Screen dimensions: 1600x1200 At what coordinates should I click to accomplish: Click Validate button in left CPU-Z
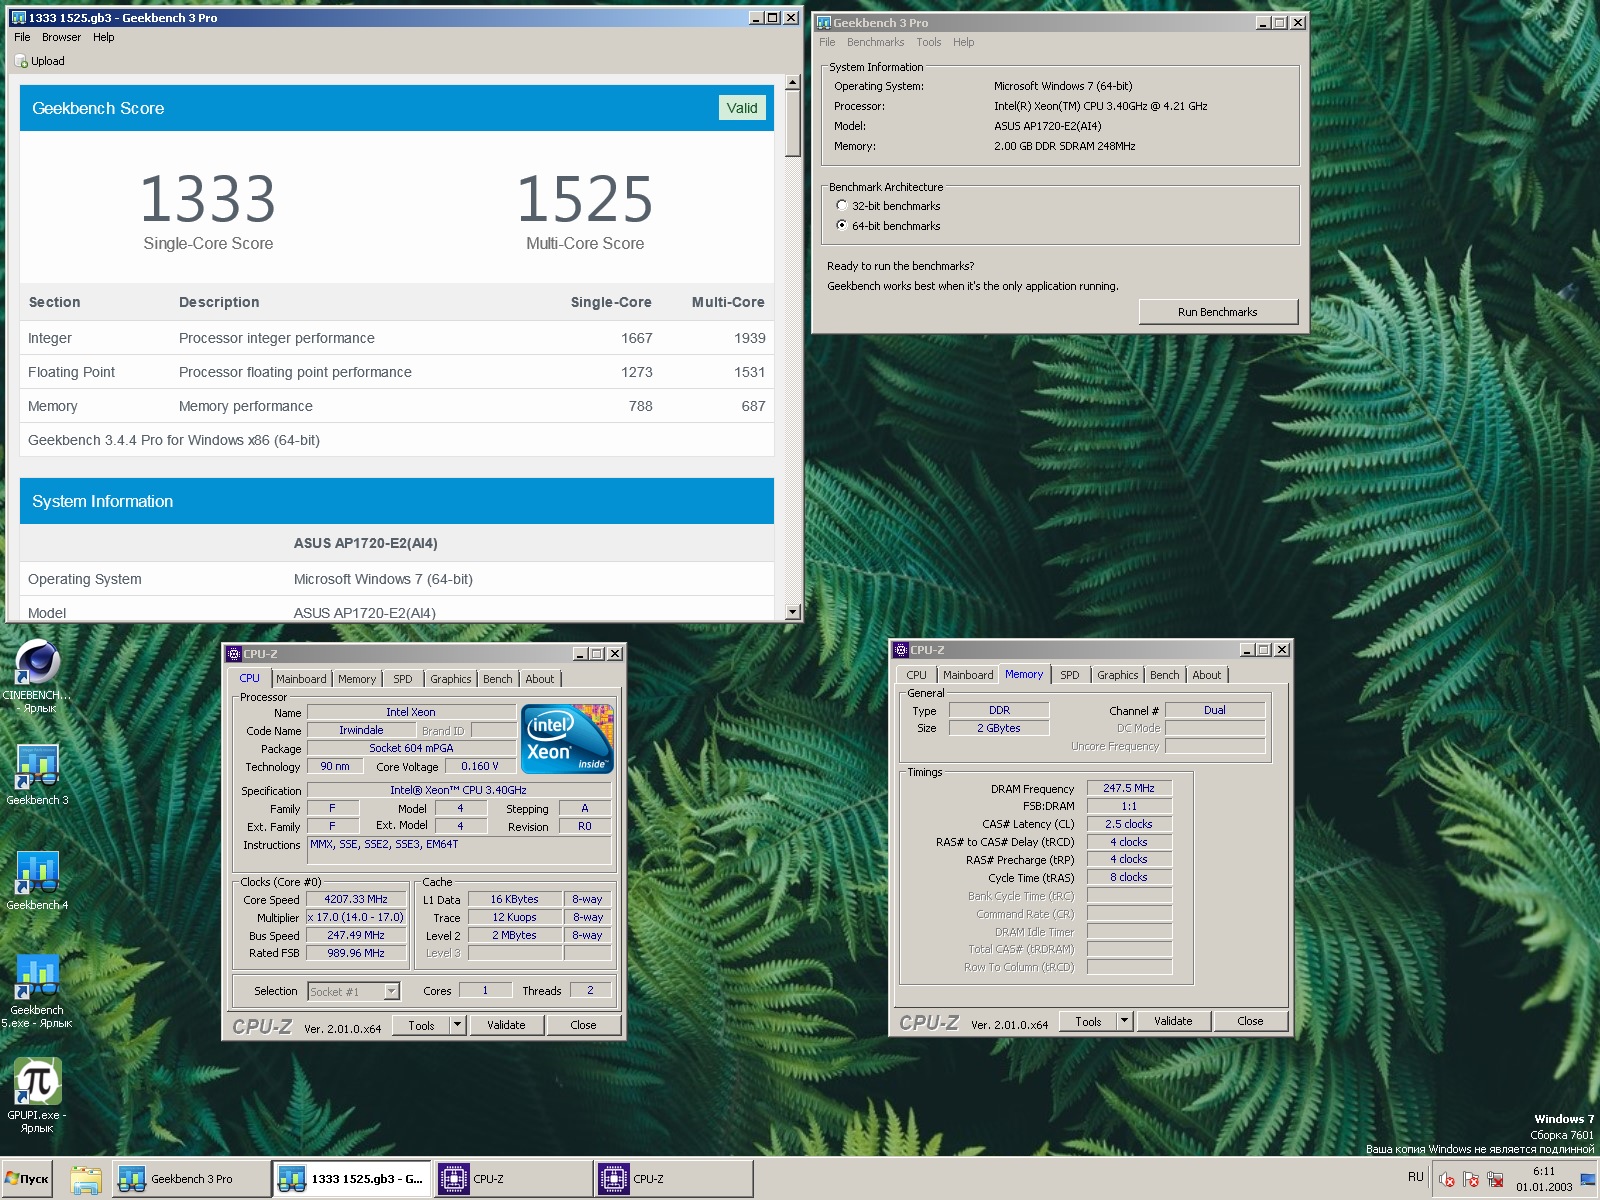pyautogui.click(x=506, y=1025)
